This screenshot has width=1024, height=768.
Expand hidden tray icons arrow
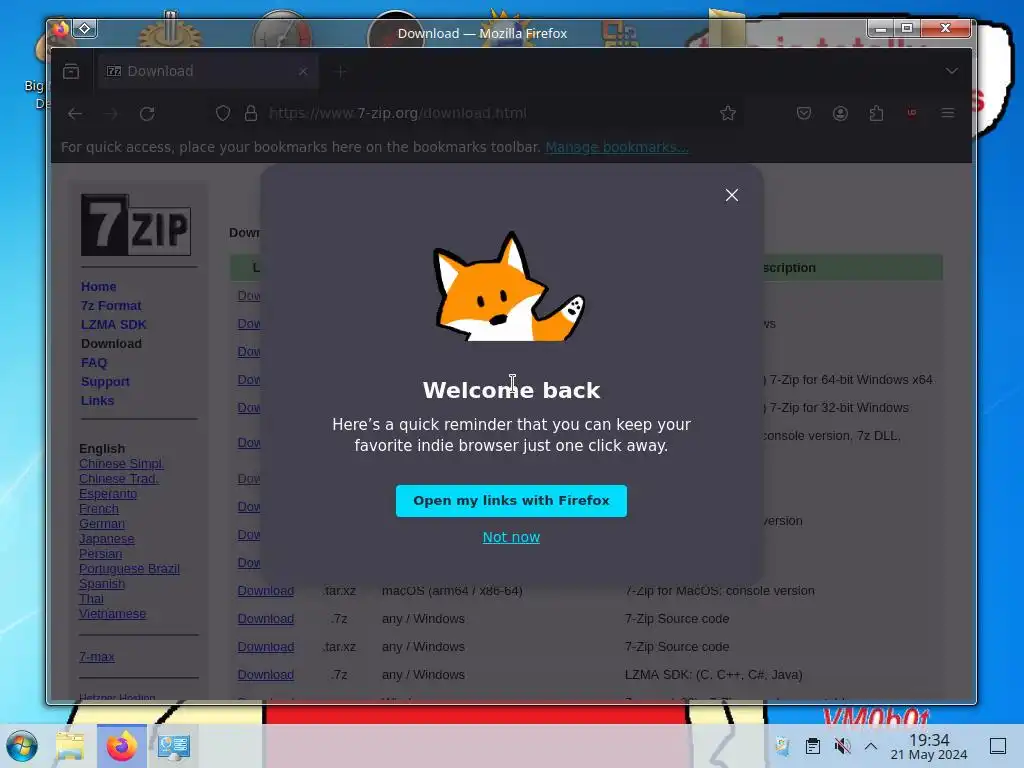[871, 746]
